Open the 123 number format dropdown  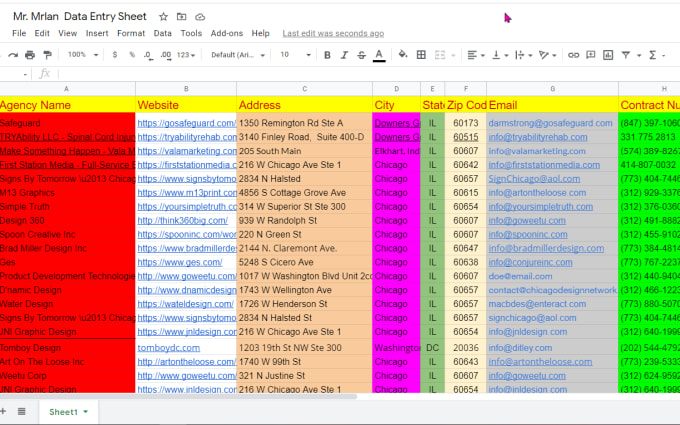pyautogui.click(x=186, y=55)
